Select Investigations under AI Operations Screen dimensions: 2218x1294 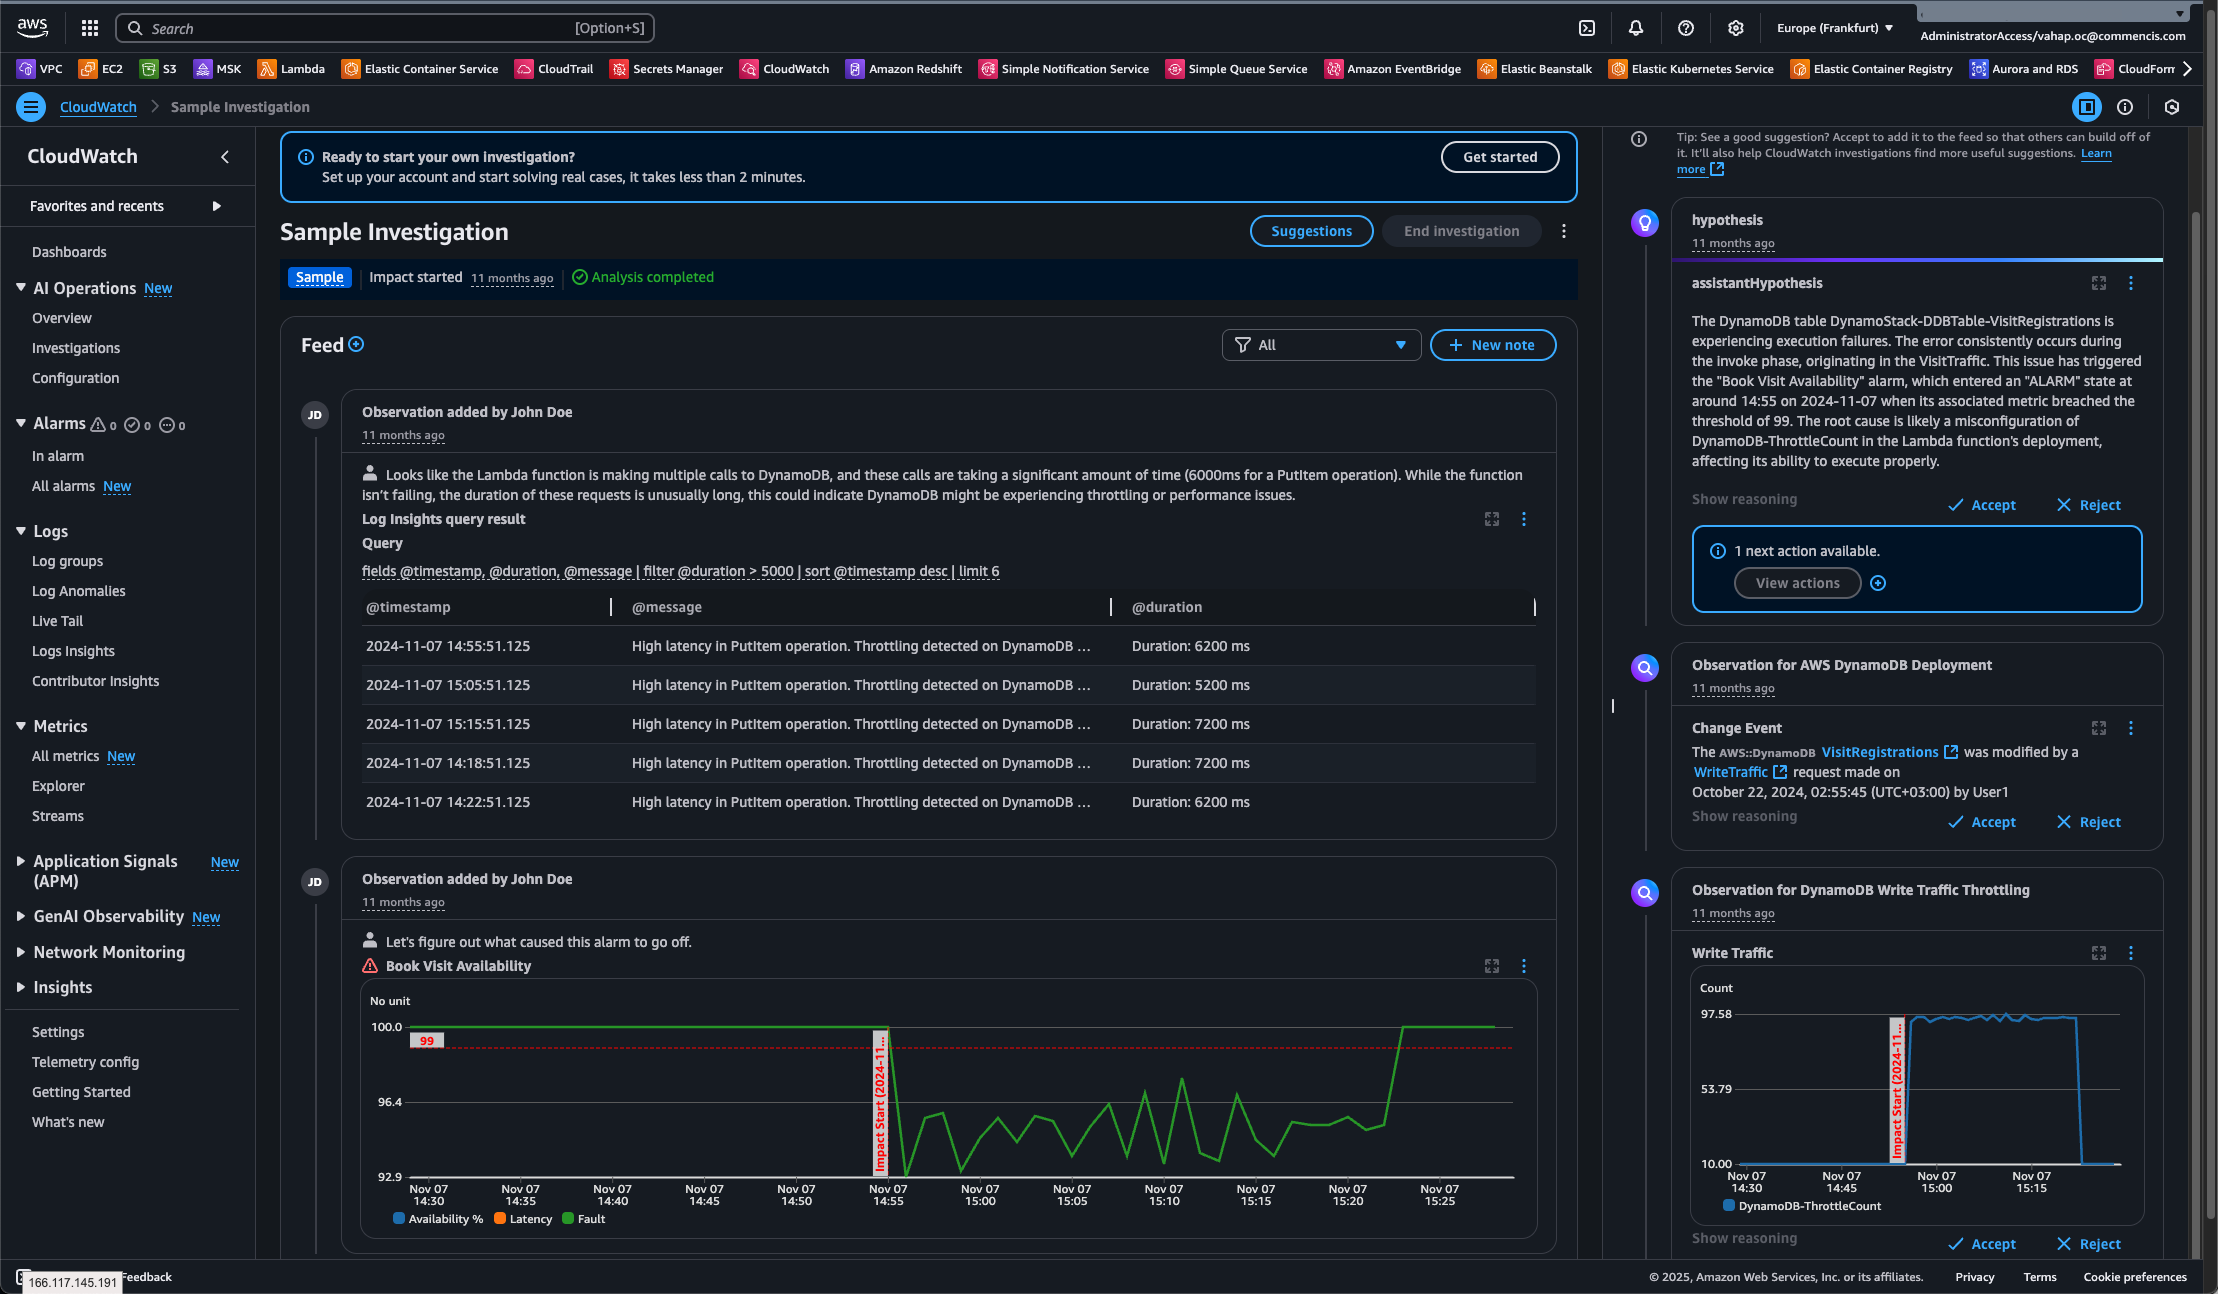pos(76,348)
